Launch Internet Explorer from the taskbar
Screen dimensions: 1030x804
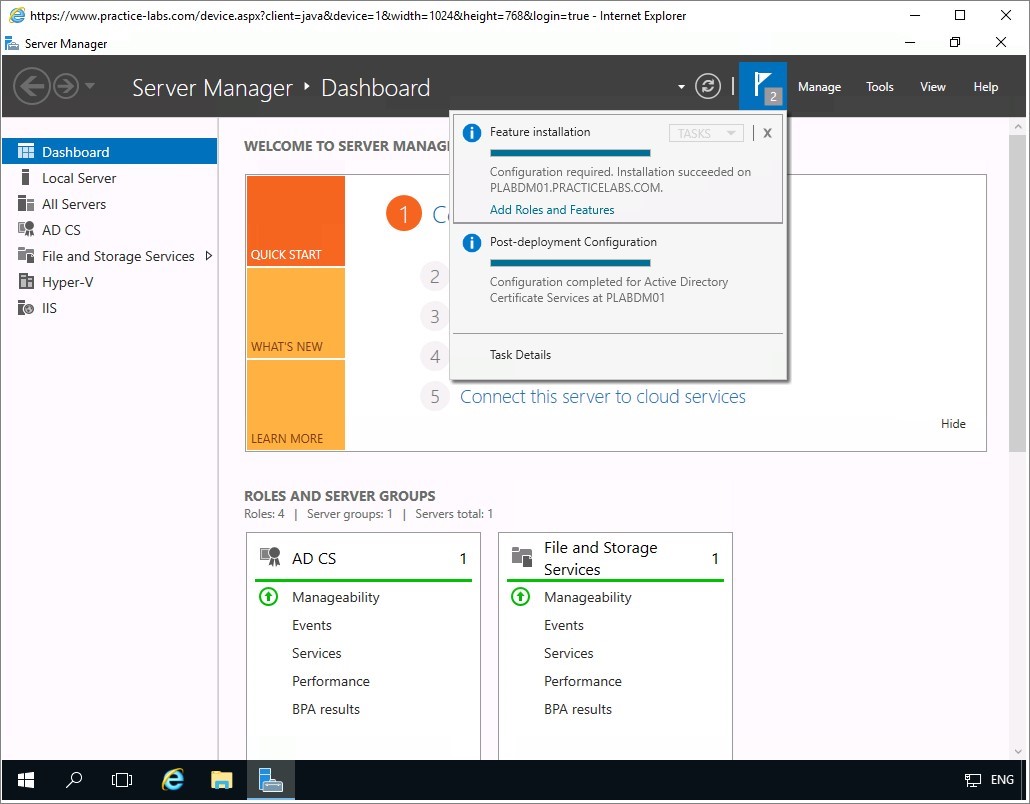pyautogui.click(x=173, y=780)
